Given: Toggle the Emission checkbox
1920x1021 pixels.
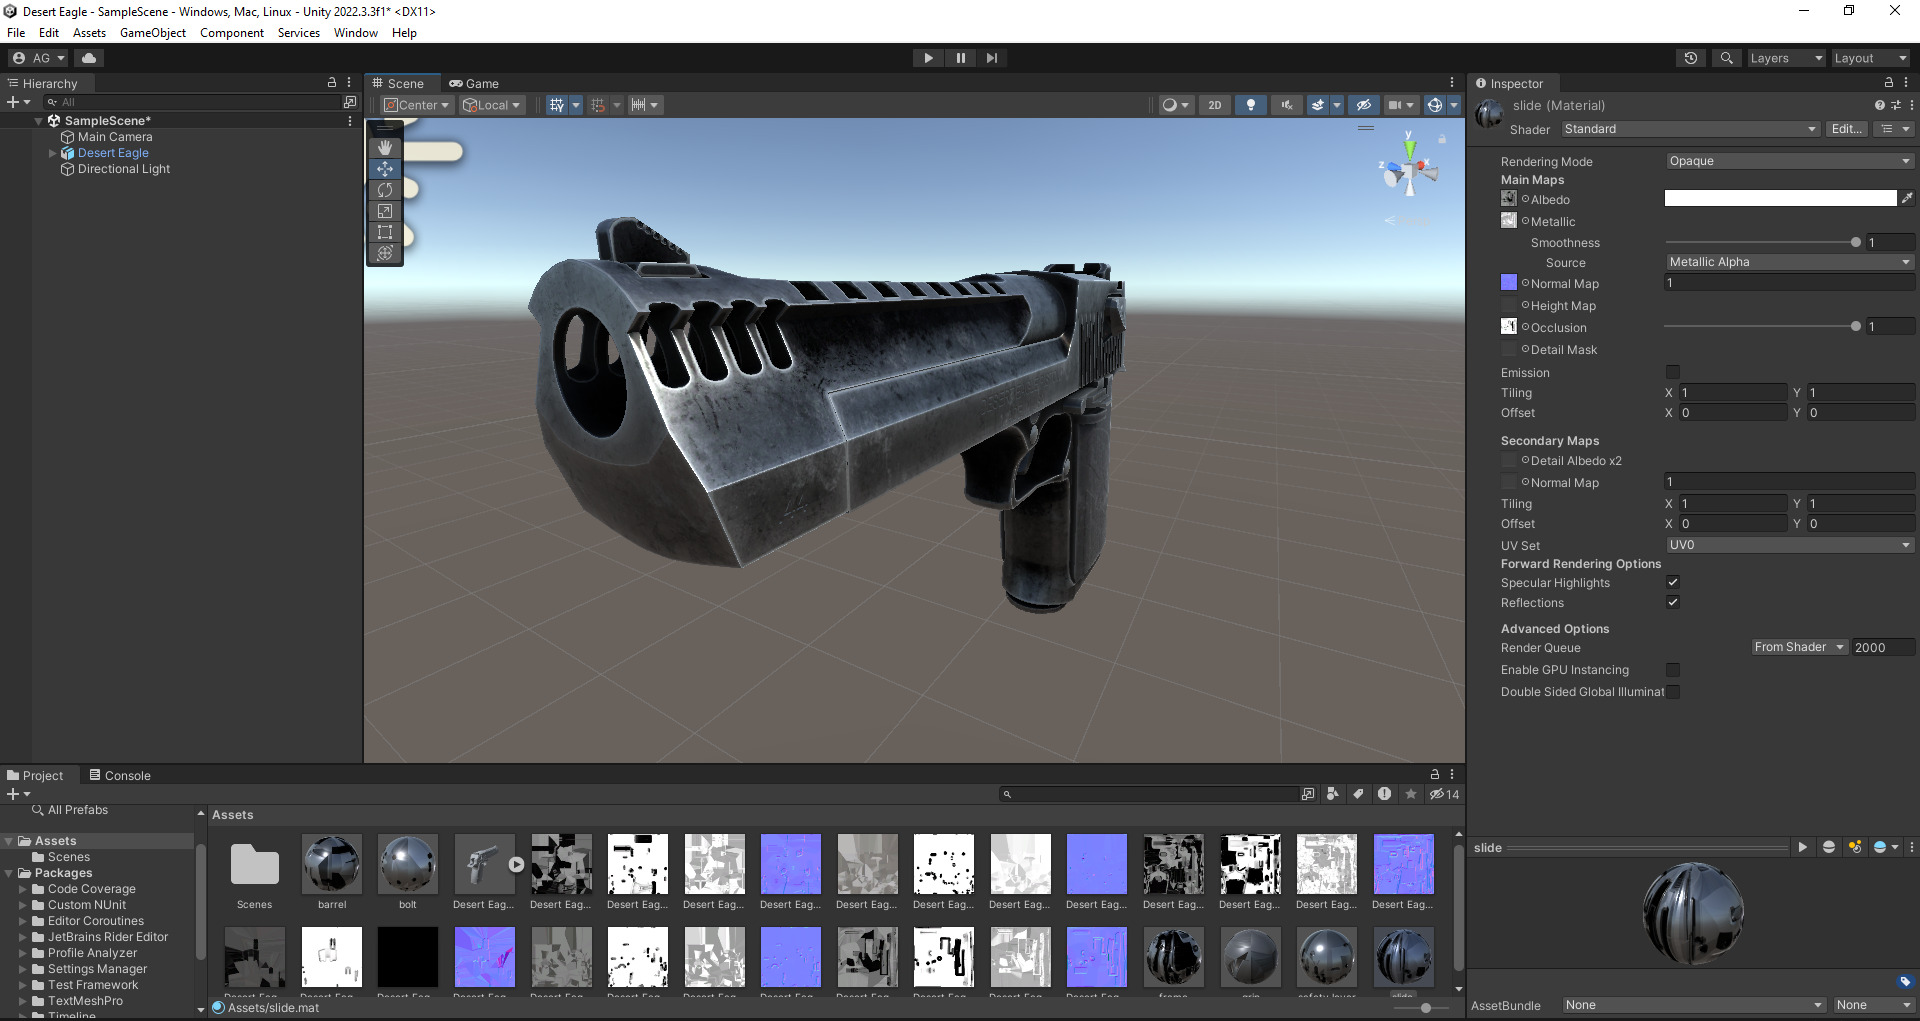Looking at the screenshot, I should (x=1673, y=372).
